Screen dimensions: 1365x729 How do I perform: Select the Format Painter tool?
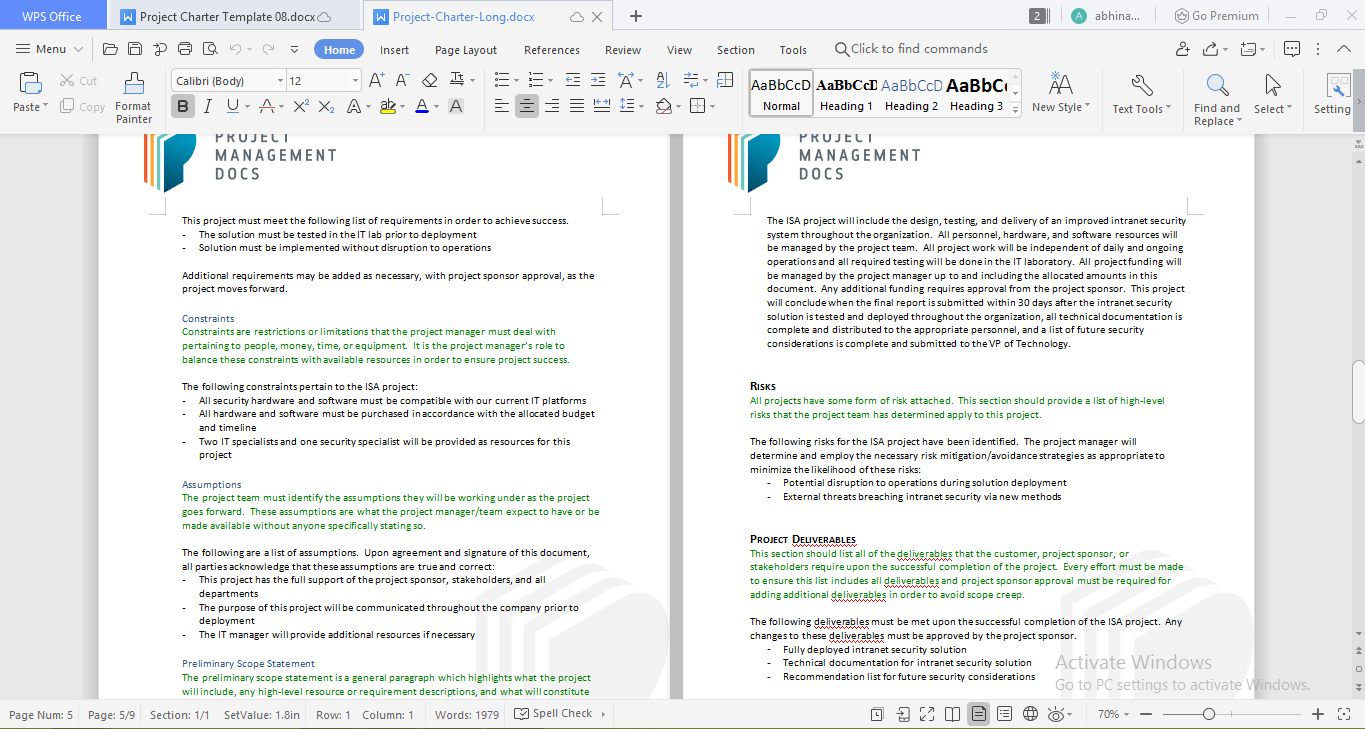[133, 98]
